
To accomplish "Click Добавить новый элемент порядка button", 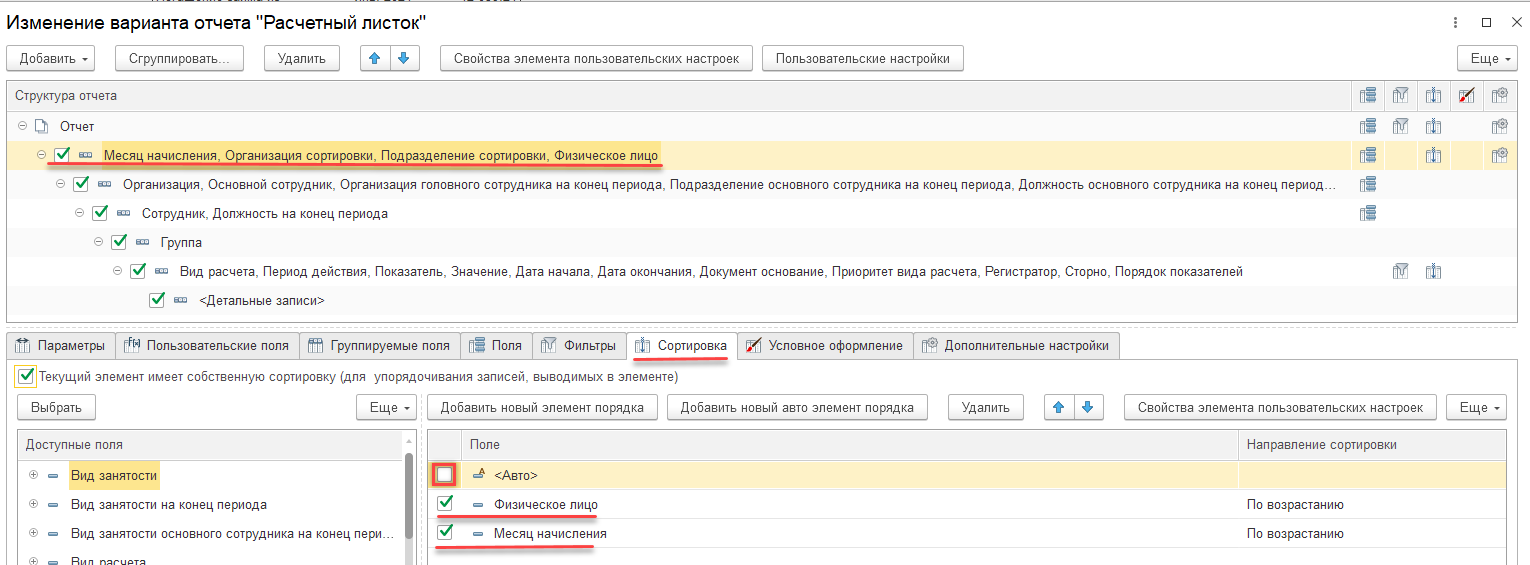I will tap(548, 407).
